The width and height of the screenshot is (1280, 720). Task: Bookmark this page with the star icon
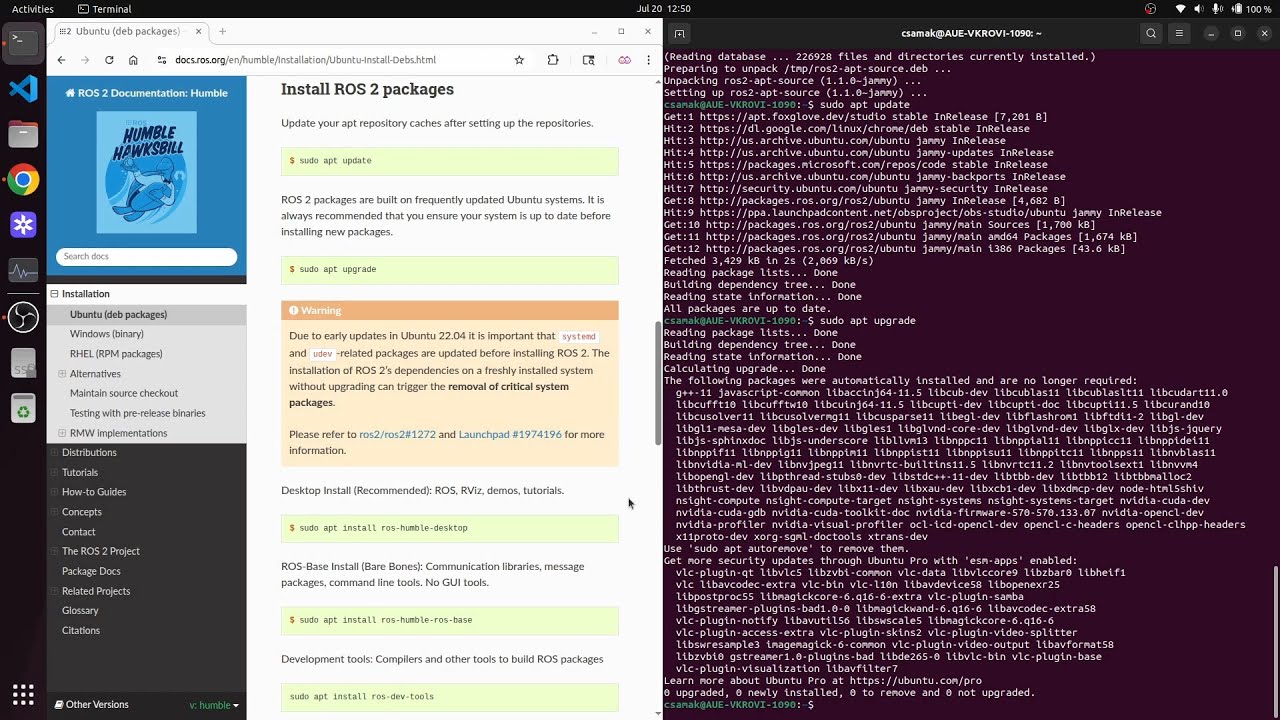point(519,60)
